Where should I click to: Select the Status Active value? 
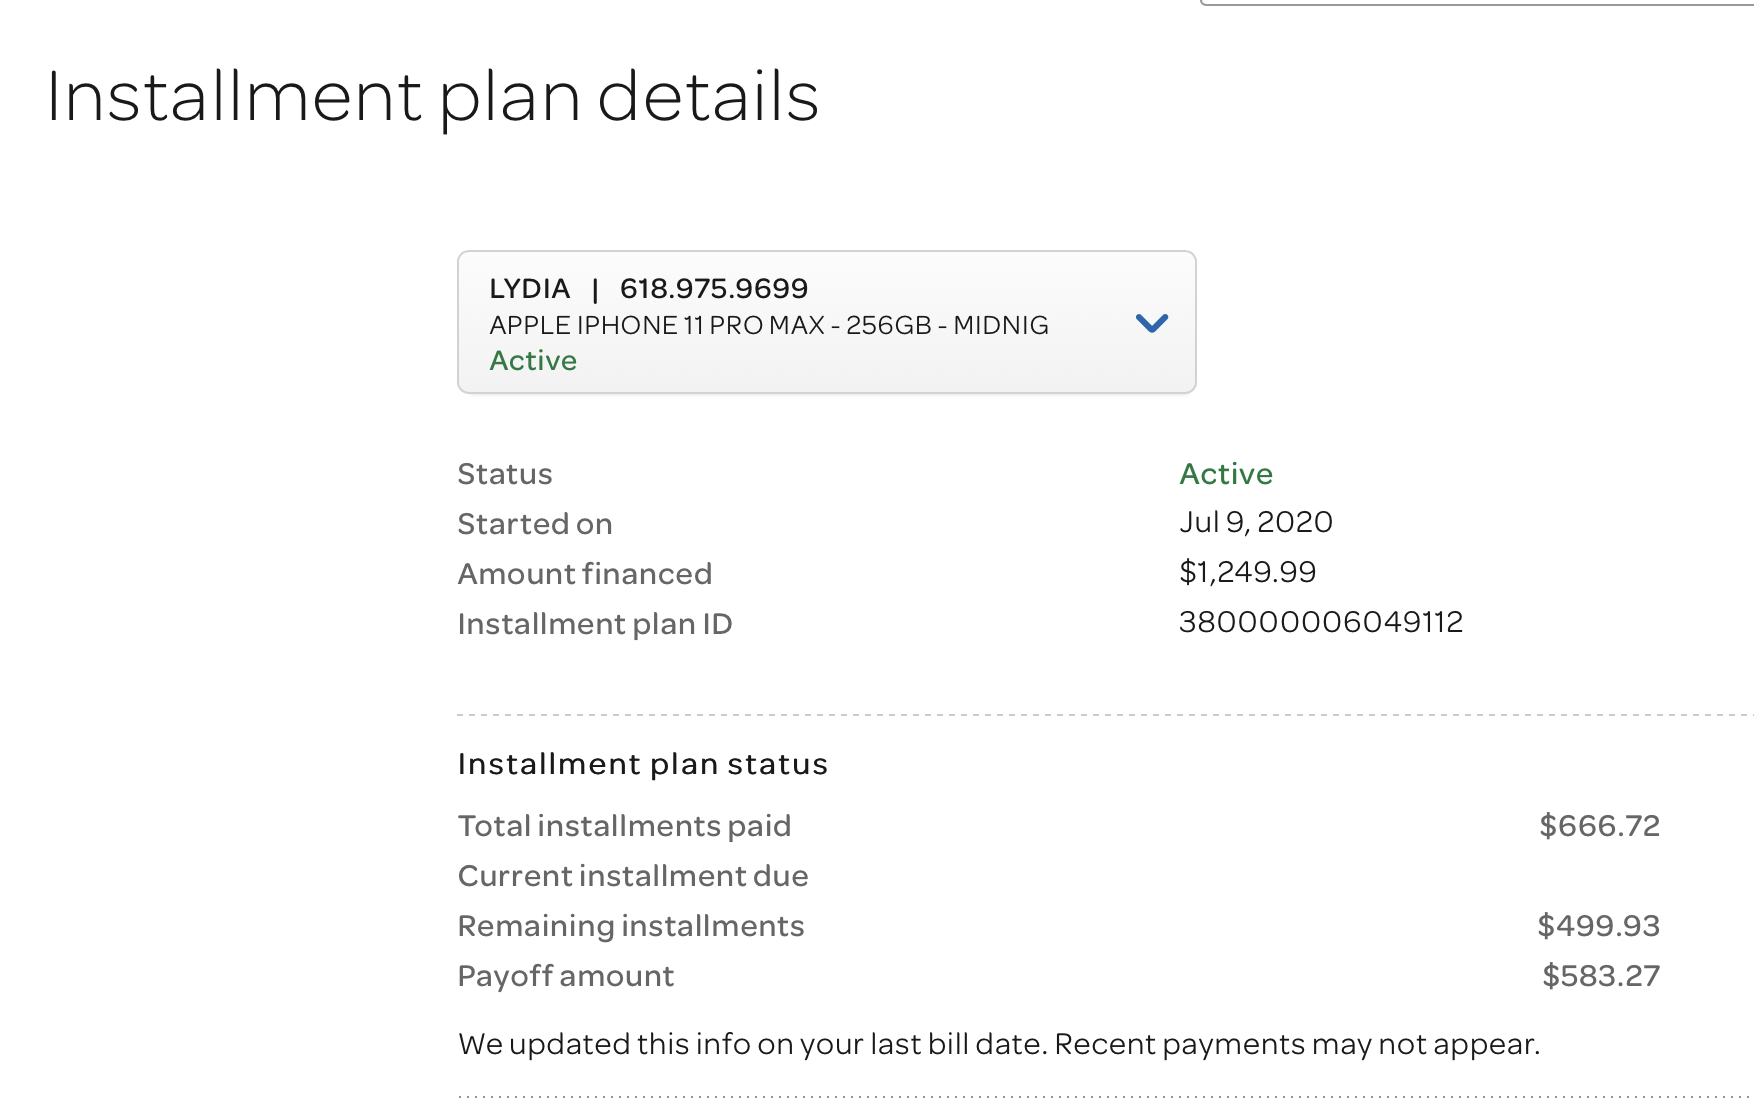pos(1226,473)
